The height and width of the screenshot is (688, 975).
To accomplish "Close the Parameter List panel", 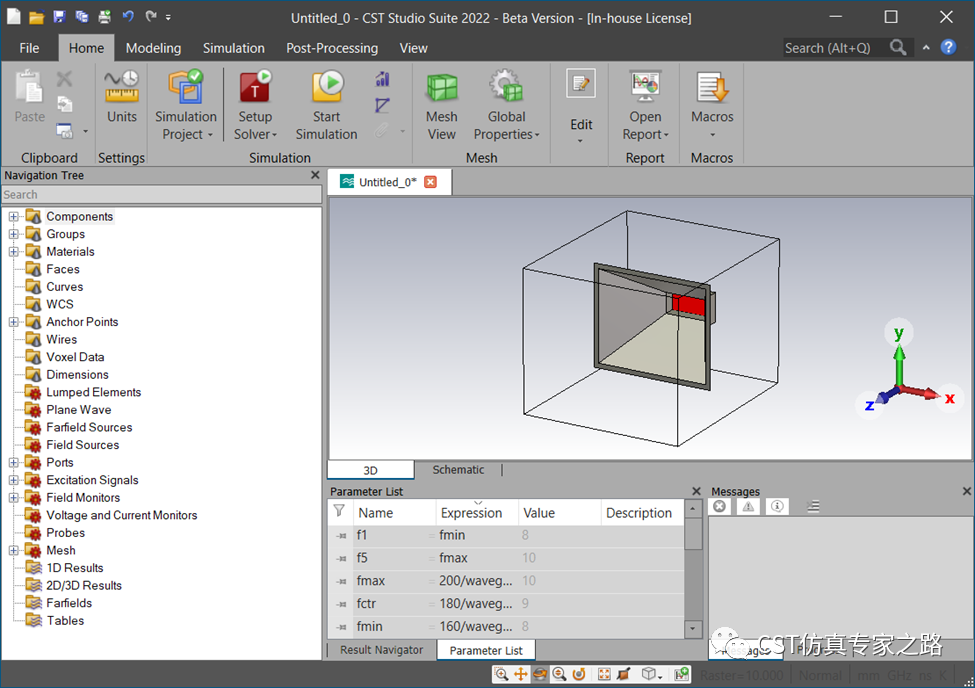I will click(x=696, y=491).
